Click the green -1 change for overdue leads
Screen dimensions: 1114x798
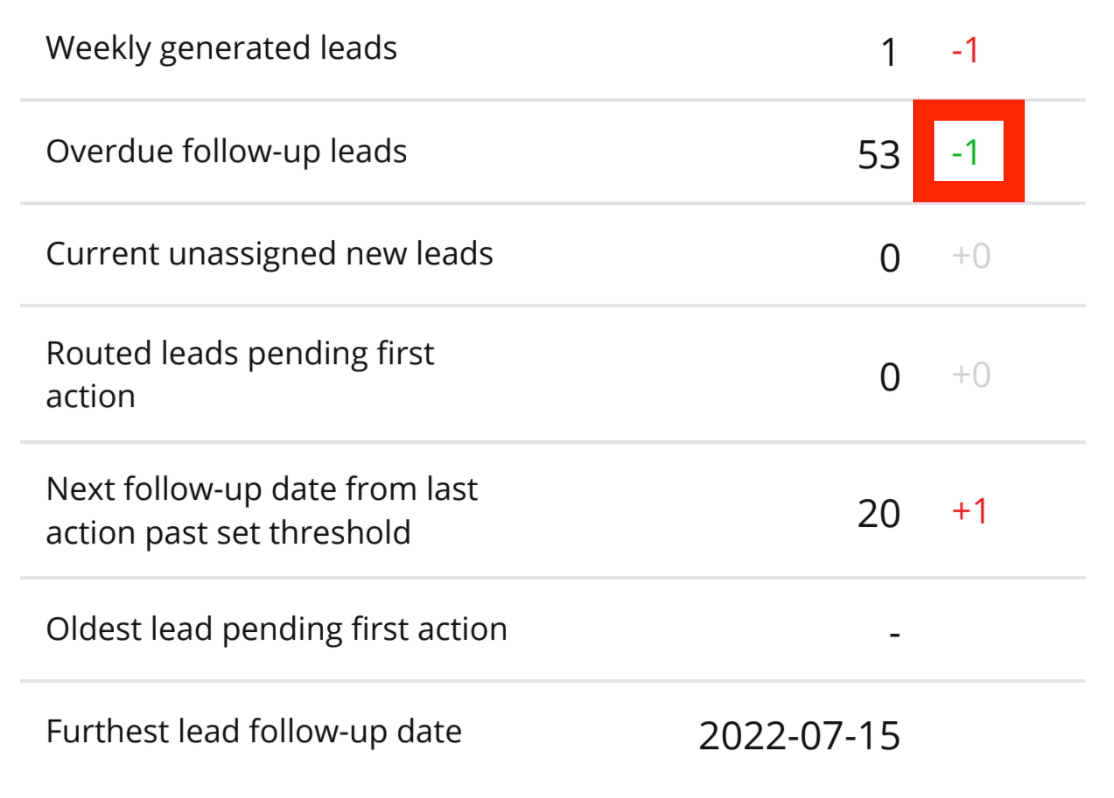pos(966,153)
